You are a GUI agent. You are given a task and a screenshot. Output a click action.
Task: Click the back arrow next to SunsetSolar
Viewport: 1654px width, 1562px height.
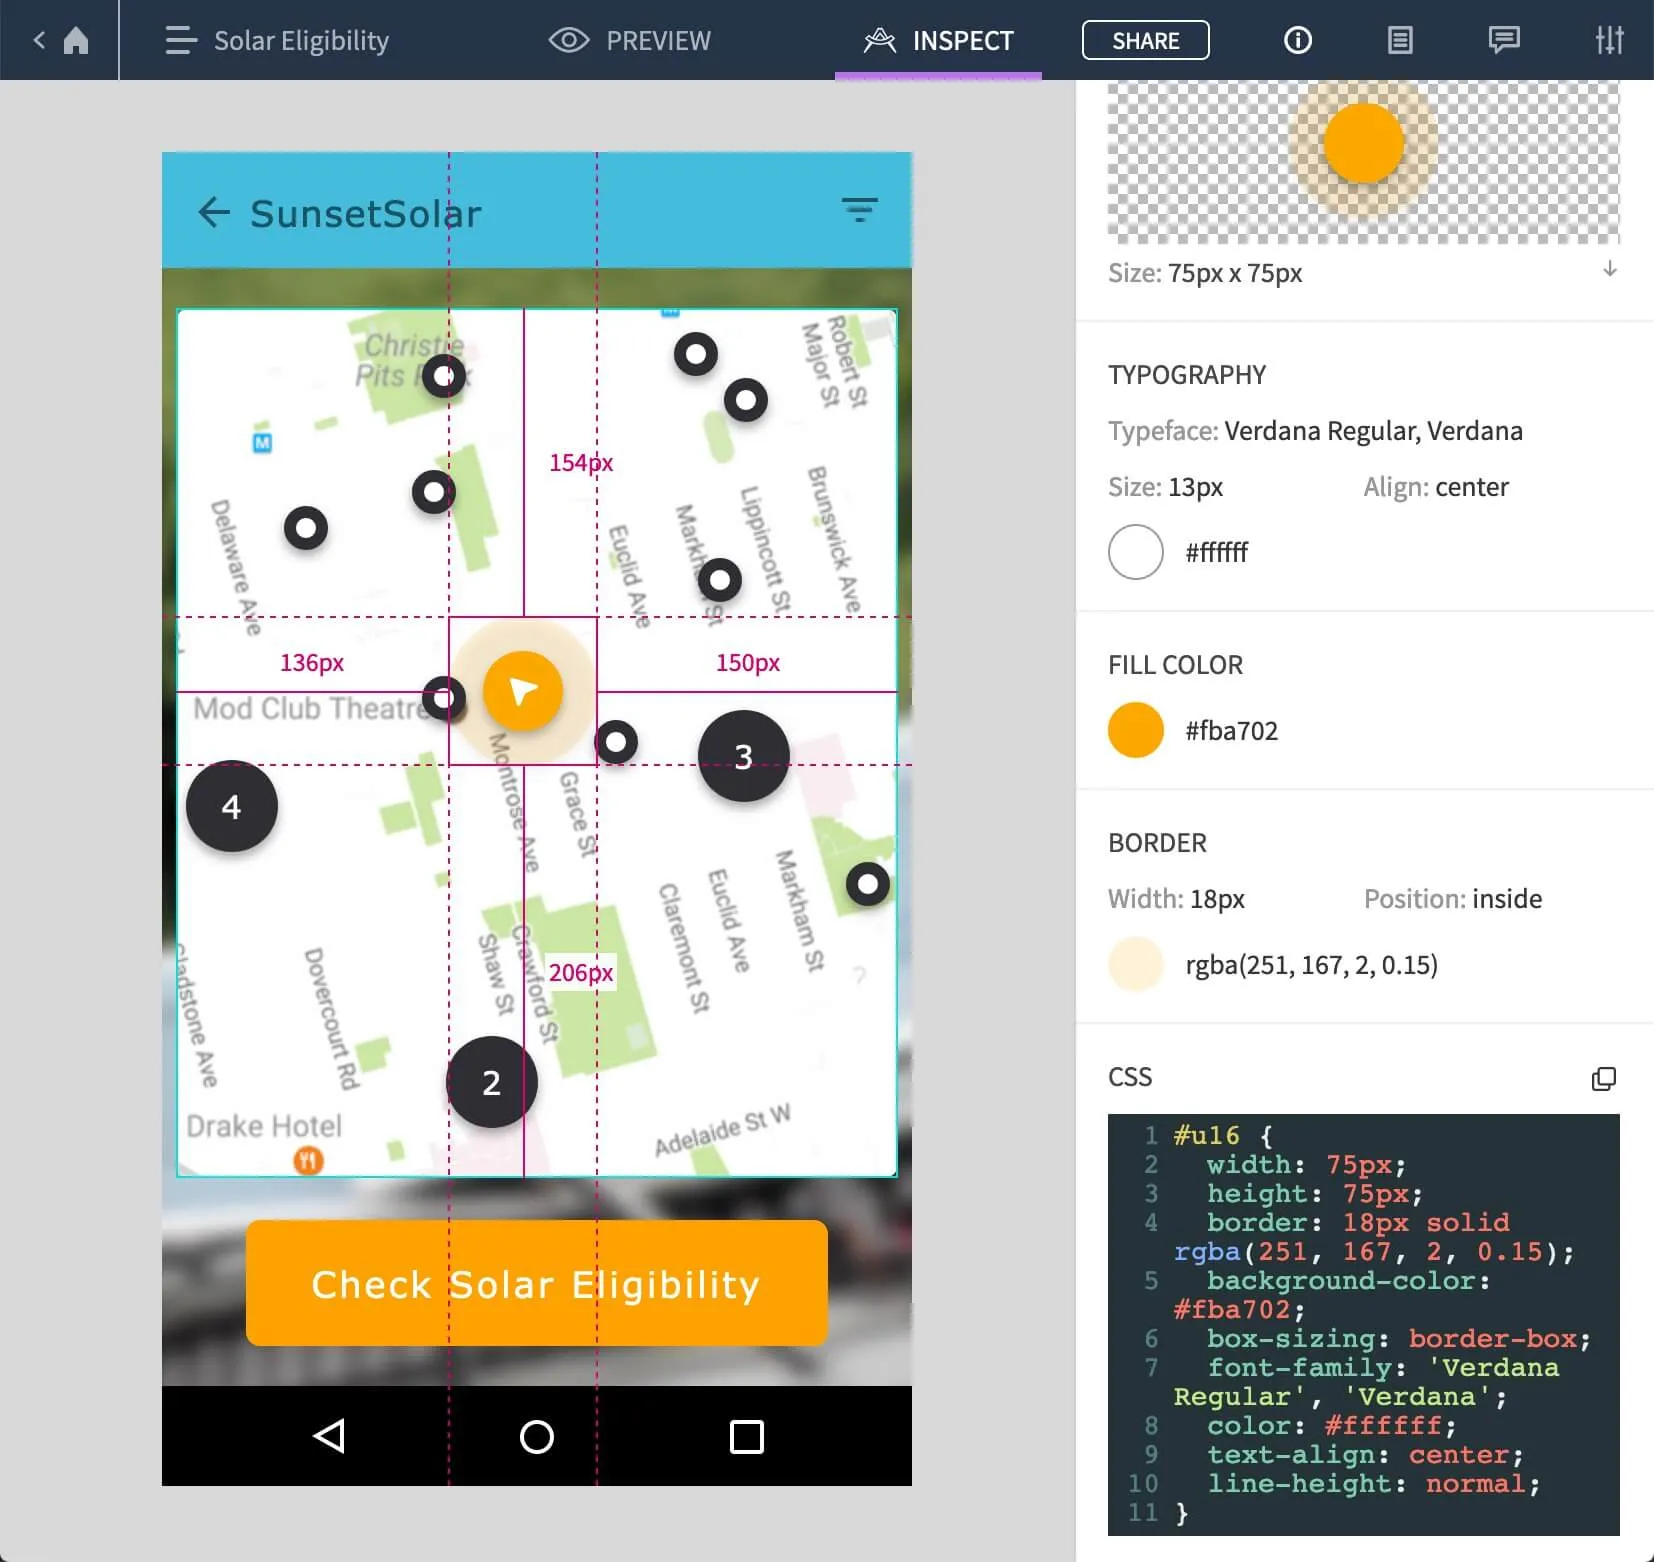[x=214, y=212]
